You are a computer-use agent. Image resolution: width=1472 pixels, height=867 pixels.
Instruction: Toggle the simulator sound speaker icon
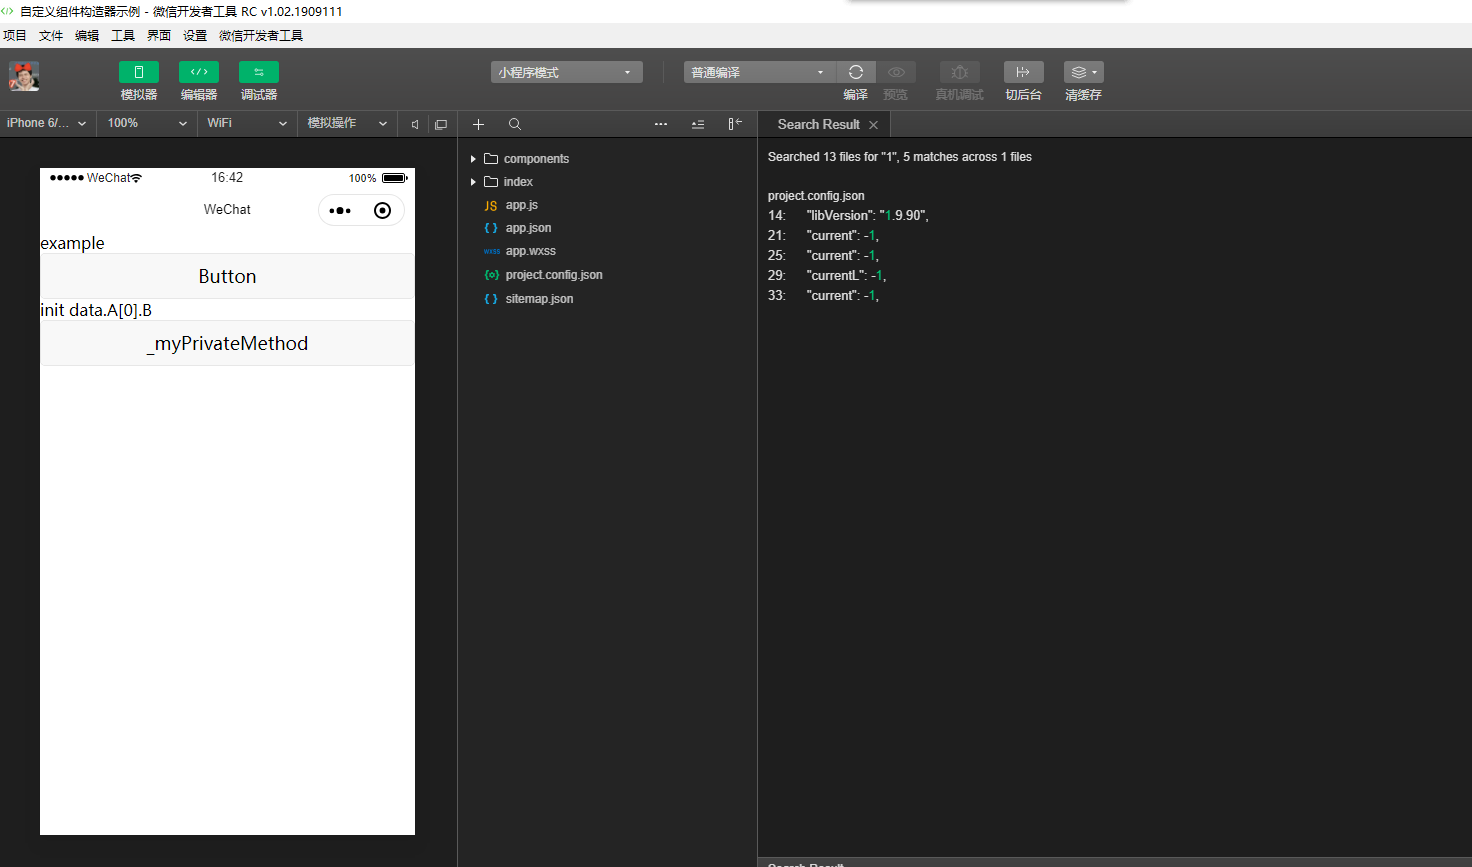(415, 124)
